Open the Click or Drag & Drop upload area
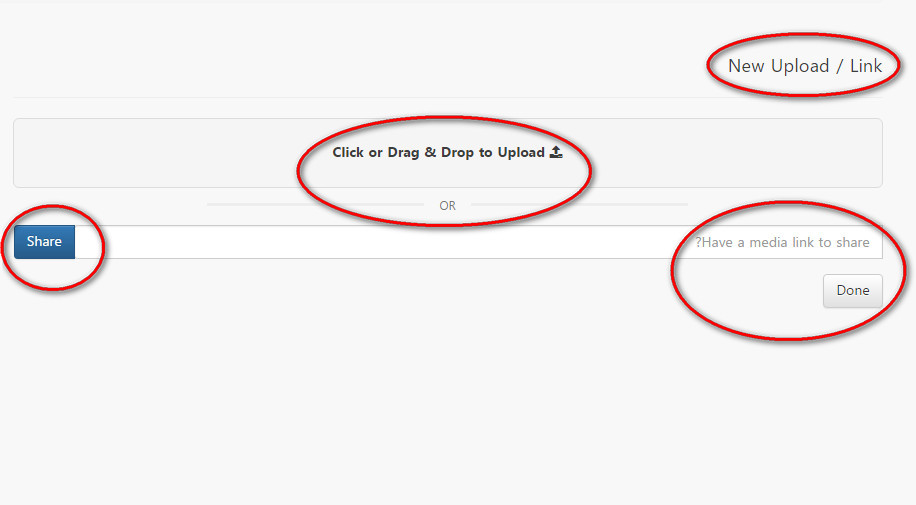 click(447, 153)
